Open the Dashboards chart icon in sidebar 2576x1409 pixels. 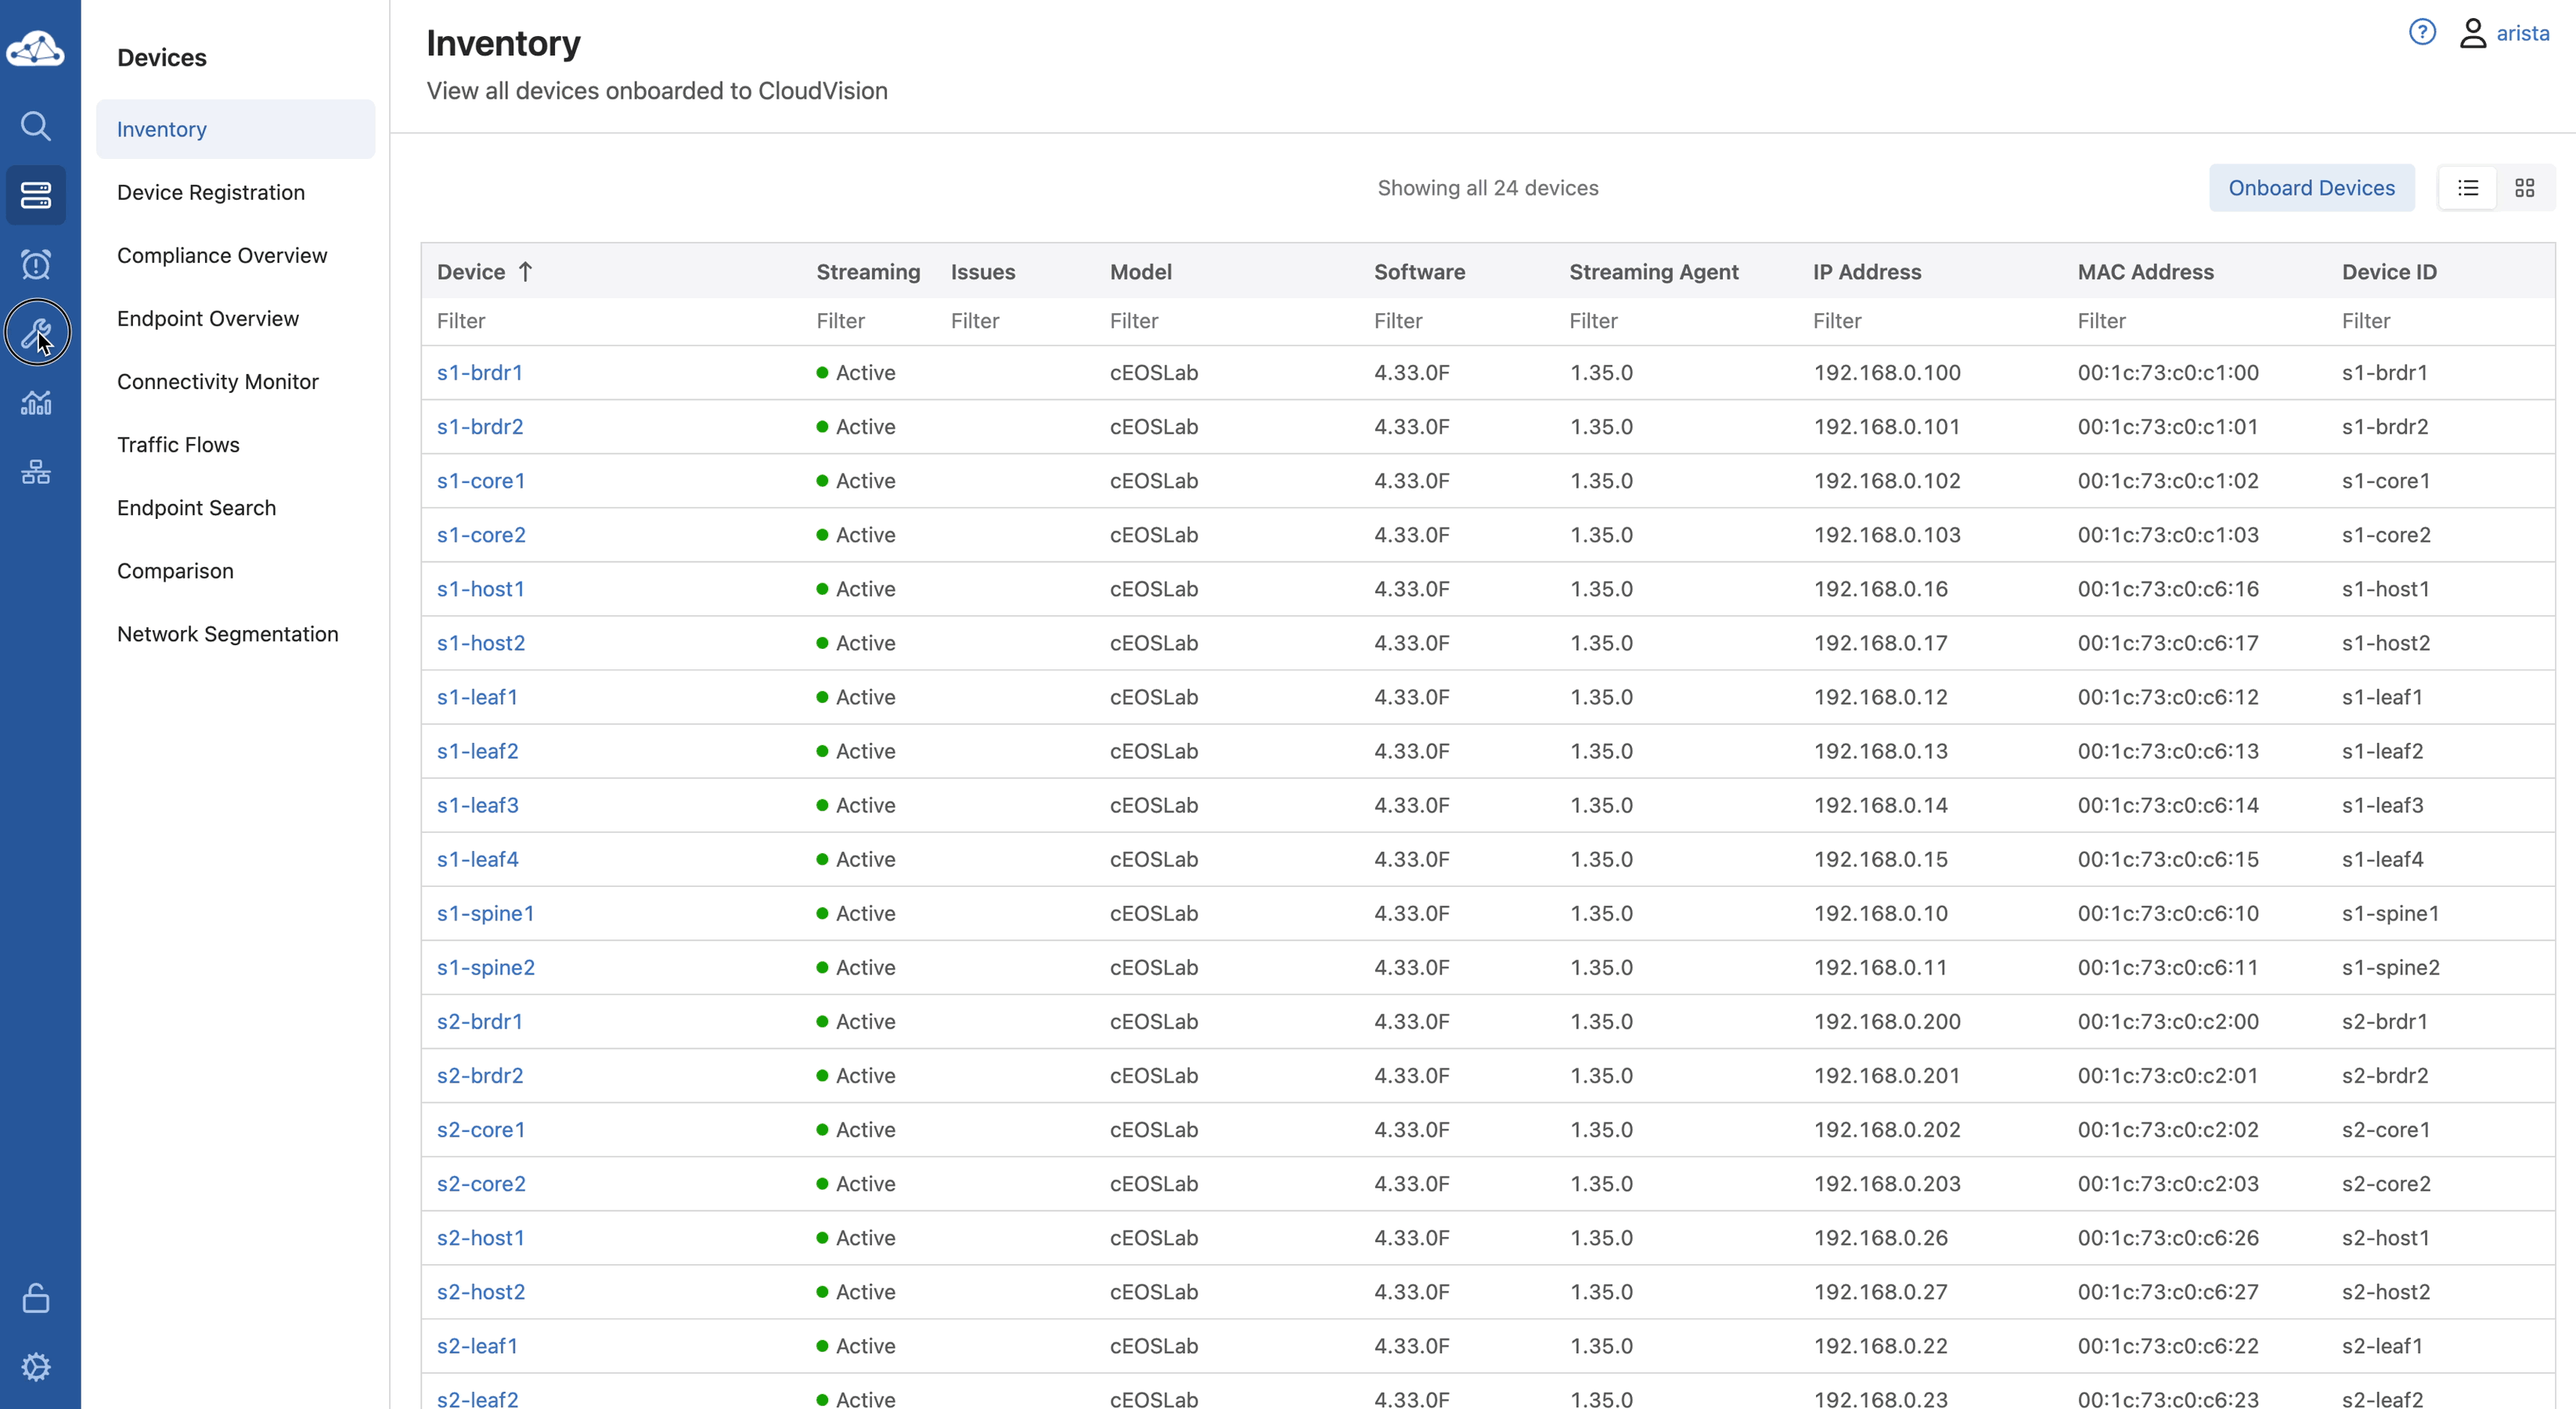coord(36,402)
